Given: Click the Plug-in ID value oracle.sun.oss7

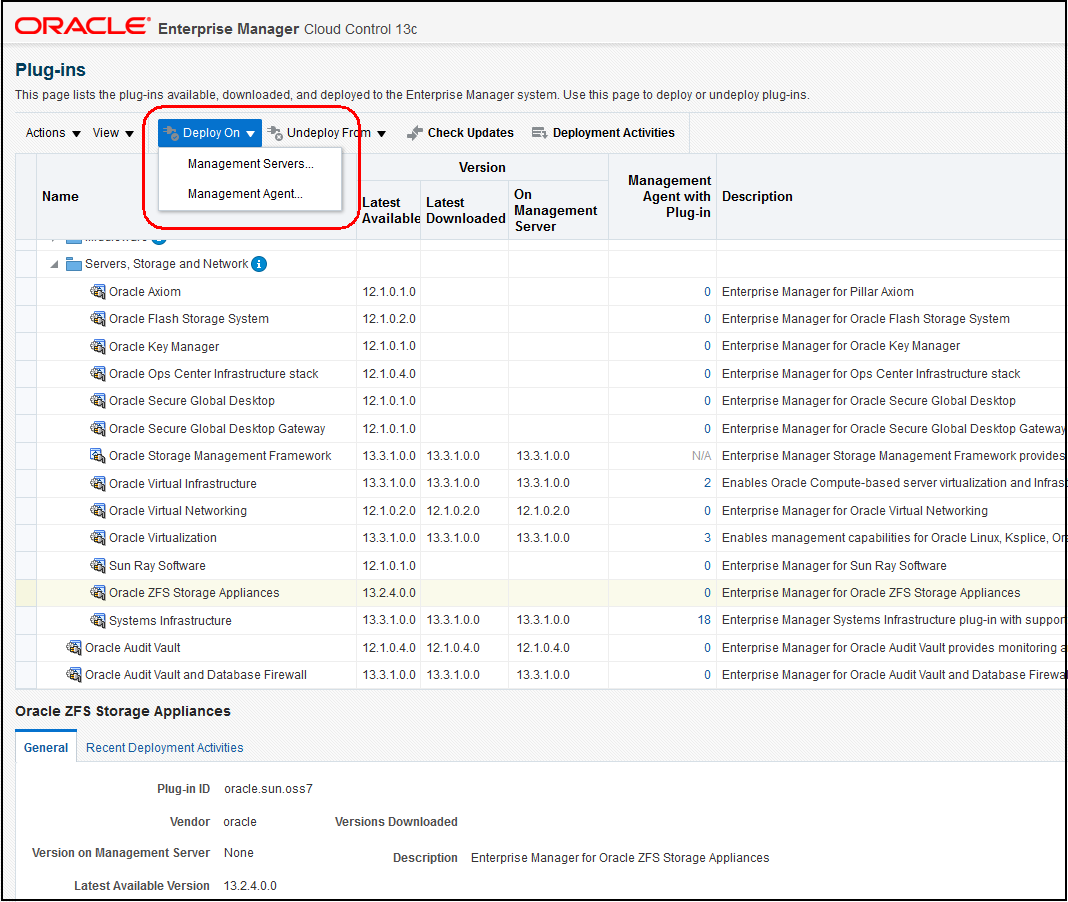Looking at the screenshot, I should point(268,789).
